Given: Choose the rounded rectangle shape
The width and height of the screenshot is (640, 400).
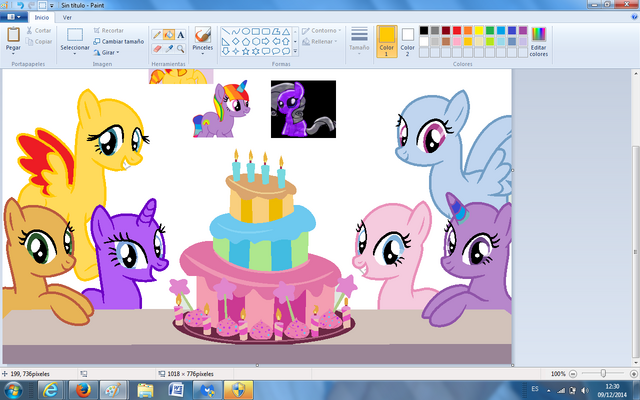Looking at the screenshot, I should point(266,31).
